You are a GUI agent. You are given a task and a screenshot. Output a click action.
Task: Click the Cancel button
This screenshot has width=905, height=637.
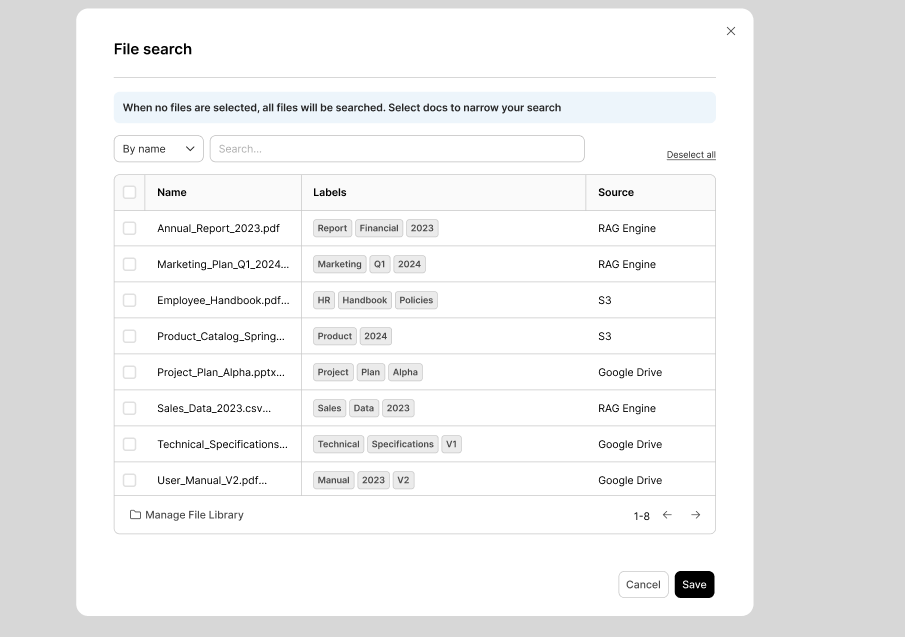(x=643, y=584)
